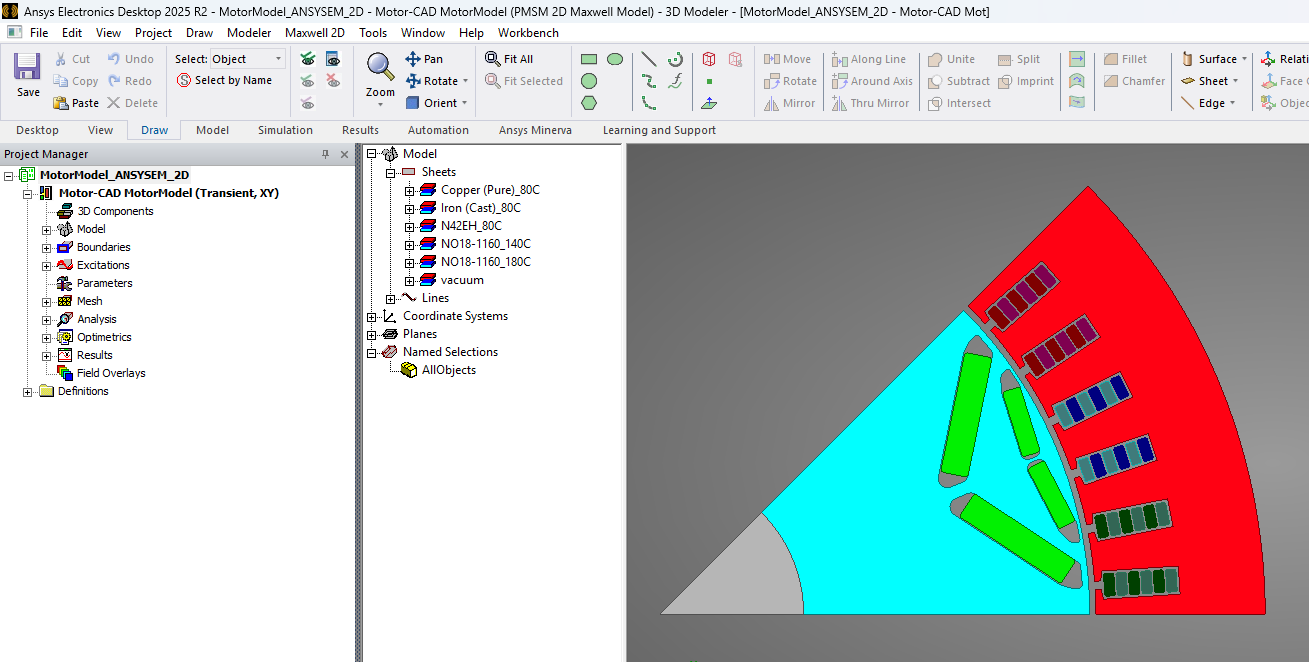Select the circle drawing tool

click(589, 81)
